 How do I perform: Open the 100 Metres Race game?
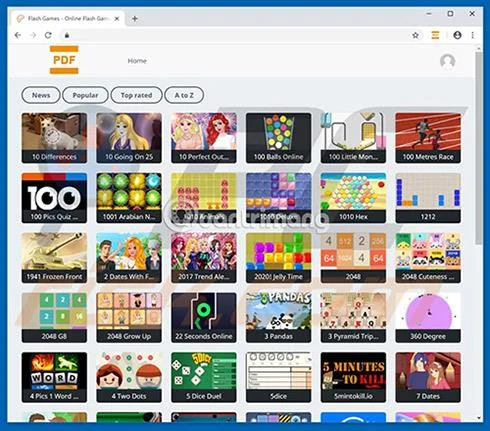click(x=428, y=138)
